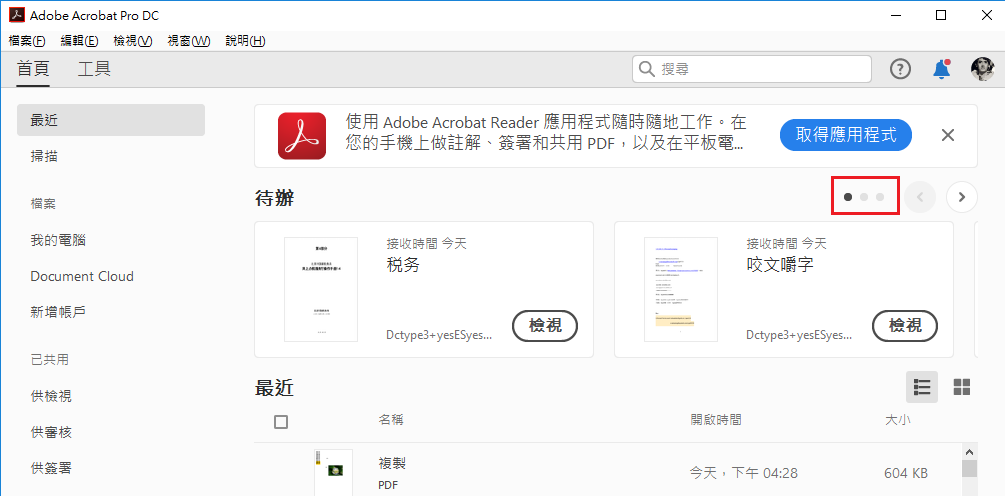This screenshot has height=496, width=1005.
Task: Open the 說明(H) menu
Action: (245, 41)
